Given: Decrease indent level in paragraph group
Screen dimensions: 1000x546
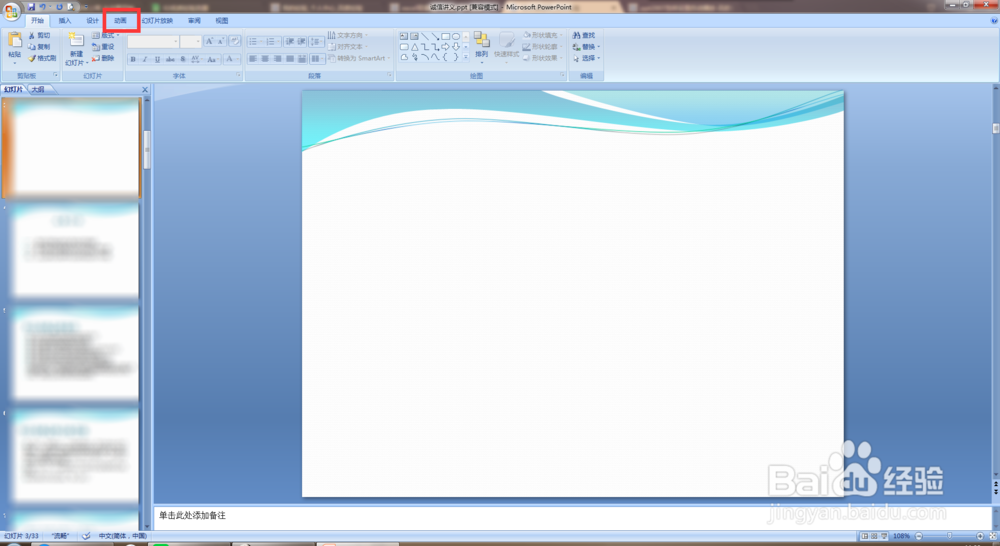Looking at the screenshot, I should [290, 41].
